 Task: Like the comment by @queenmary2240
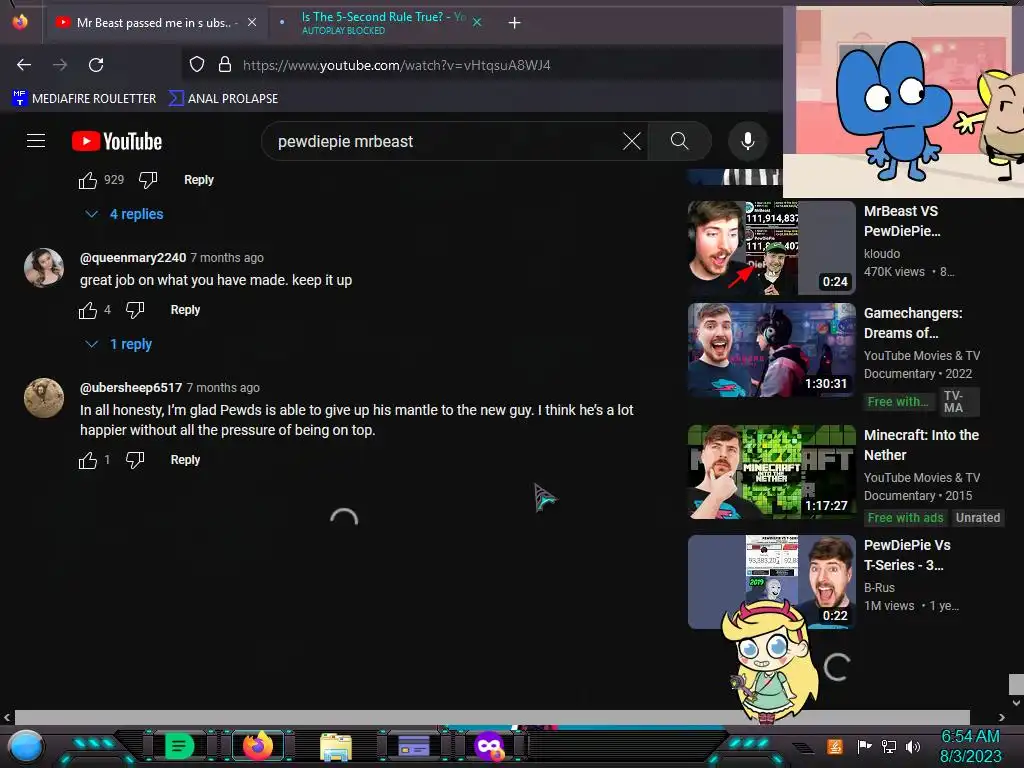click(x=88, y=310)
